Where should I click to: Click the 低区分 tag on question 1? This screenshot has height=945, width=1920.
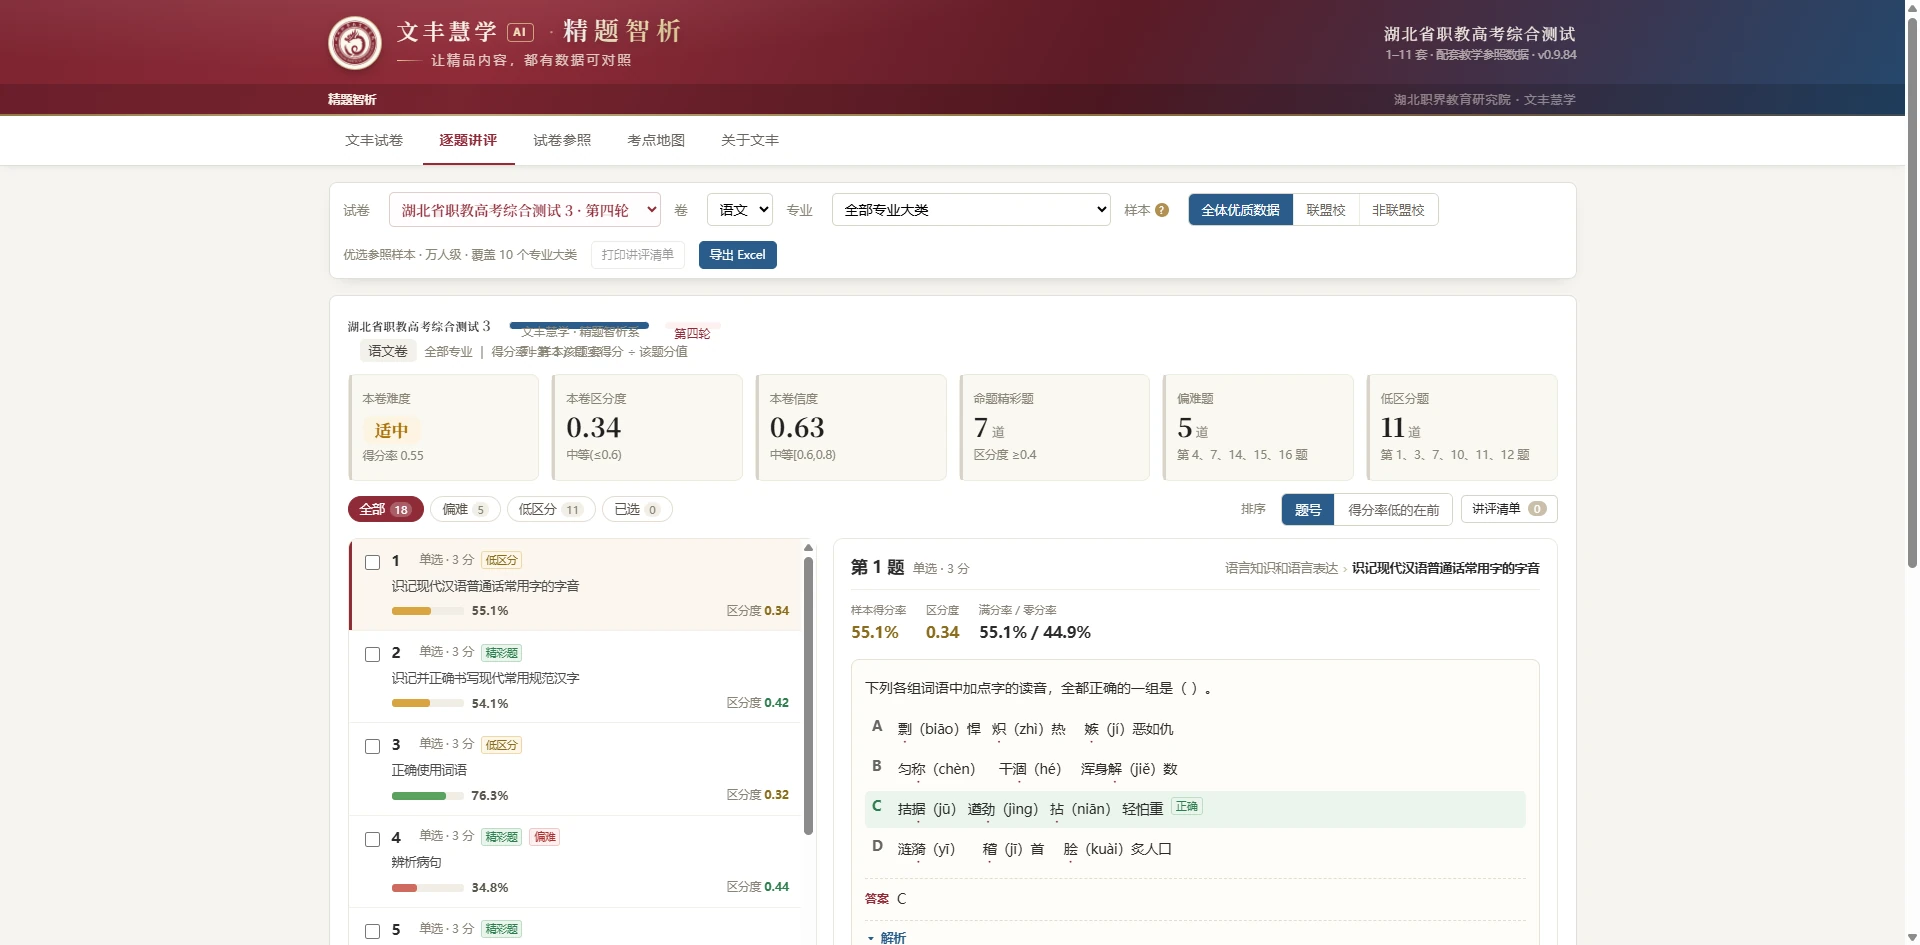point(502,561)
